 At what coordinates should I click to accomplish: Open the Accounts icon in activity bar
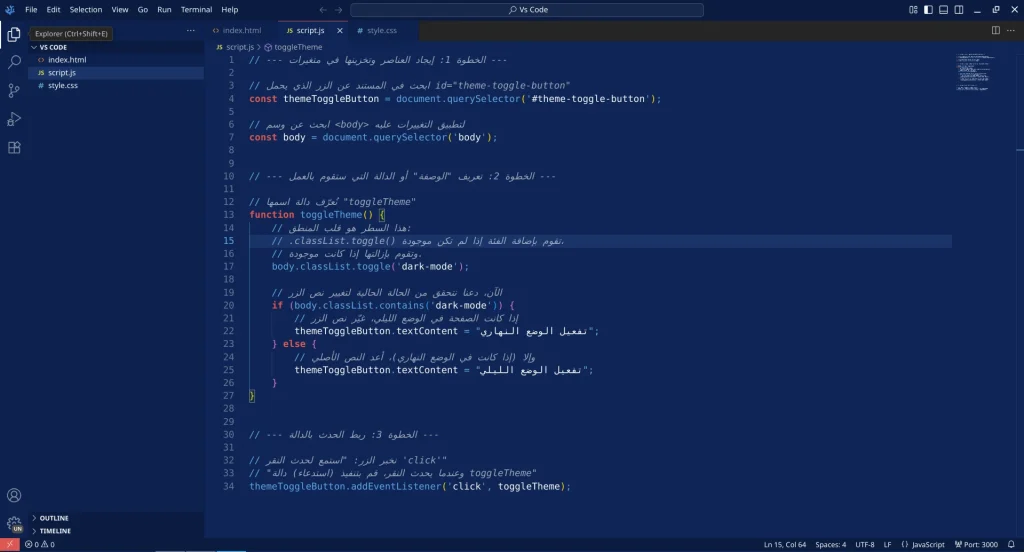point(14,495)
